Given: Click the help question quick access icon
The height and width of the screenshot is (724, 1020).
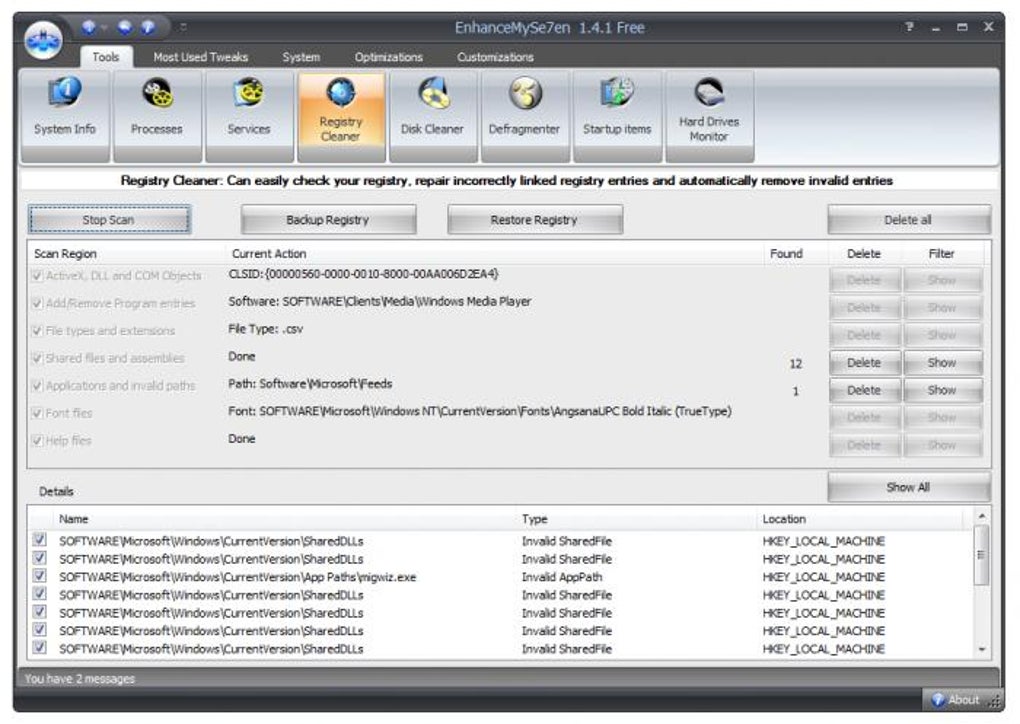Looking at the screenshot, I should (148, 27).
